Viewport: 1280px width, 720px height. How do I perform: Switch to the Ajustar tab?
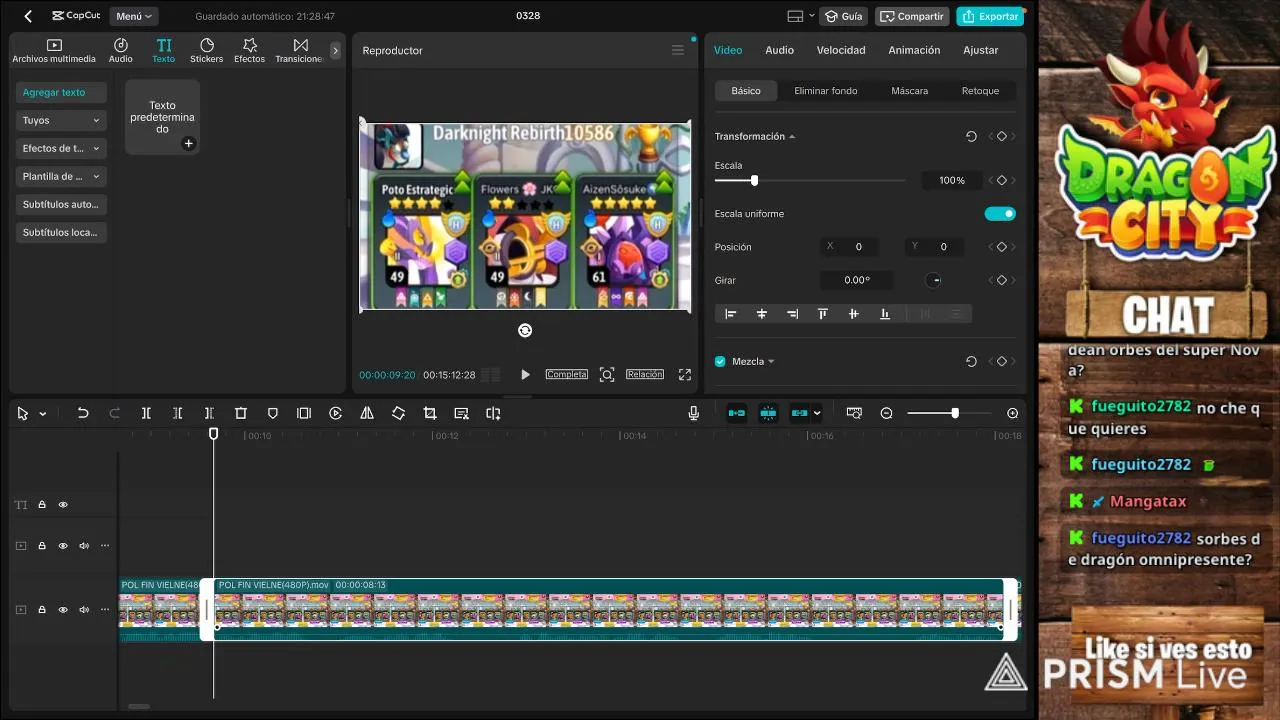(x=980, y=50)
